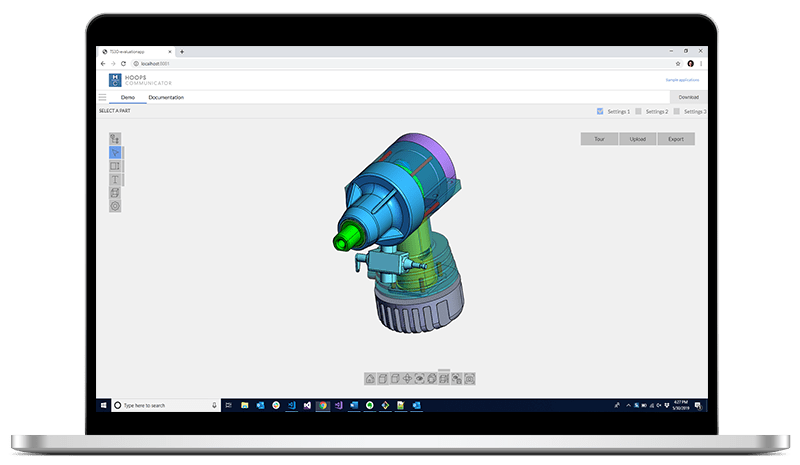Image resolution: width=800 pixels, height=465 pixels.
Task: Enable the Settings 3 checkbox
Action: click(677, 111)
